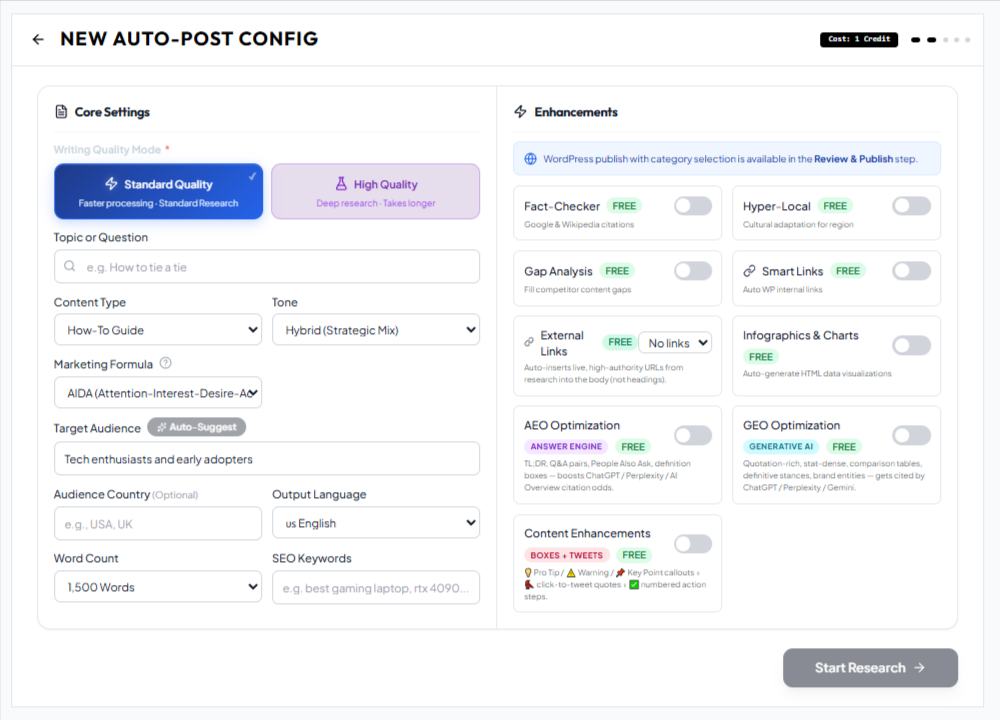Click the 'ANSWER ENGINE' badge
Image resolution: width=1000 pixels, height=720 pixels.
[566, 446]
